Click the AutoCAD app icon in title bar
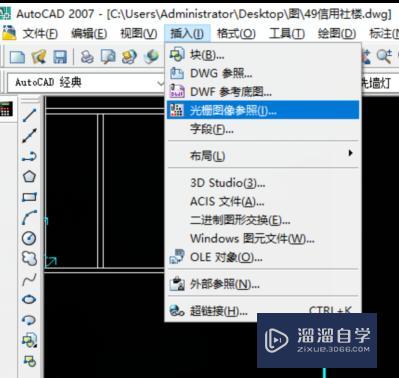Viewport: 399px width, 378px height. click(x=5, y=13)
